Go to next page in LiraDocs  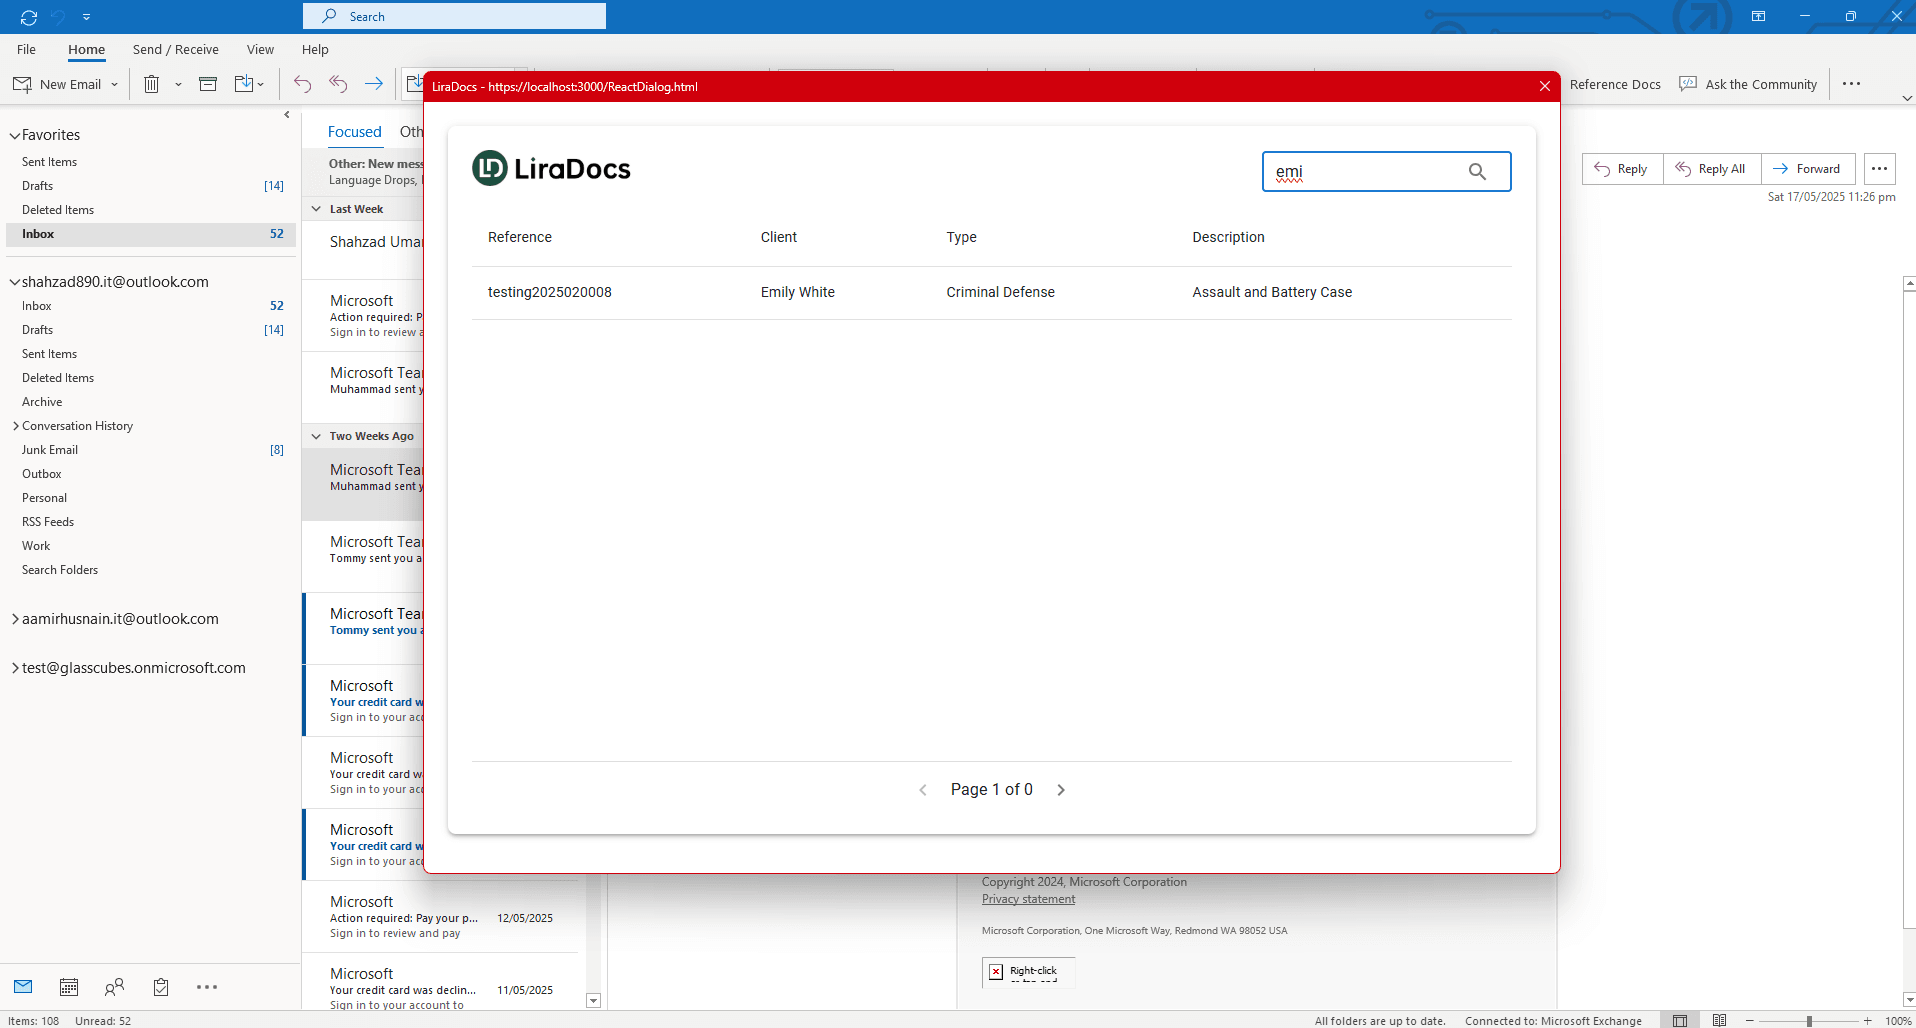(1061, 790)
